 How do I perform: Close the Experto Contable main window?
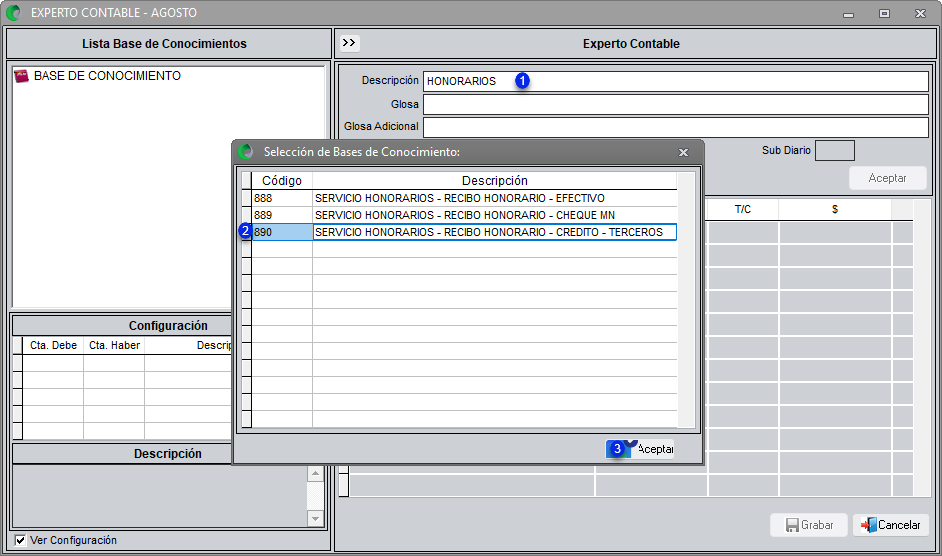920,13
